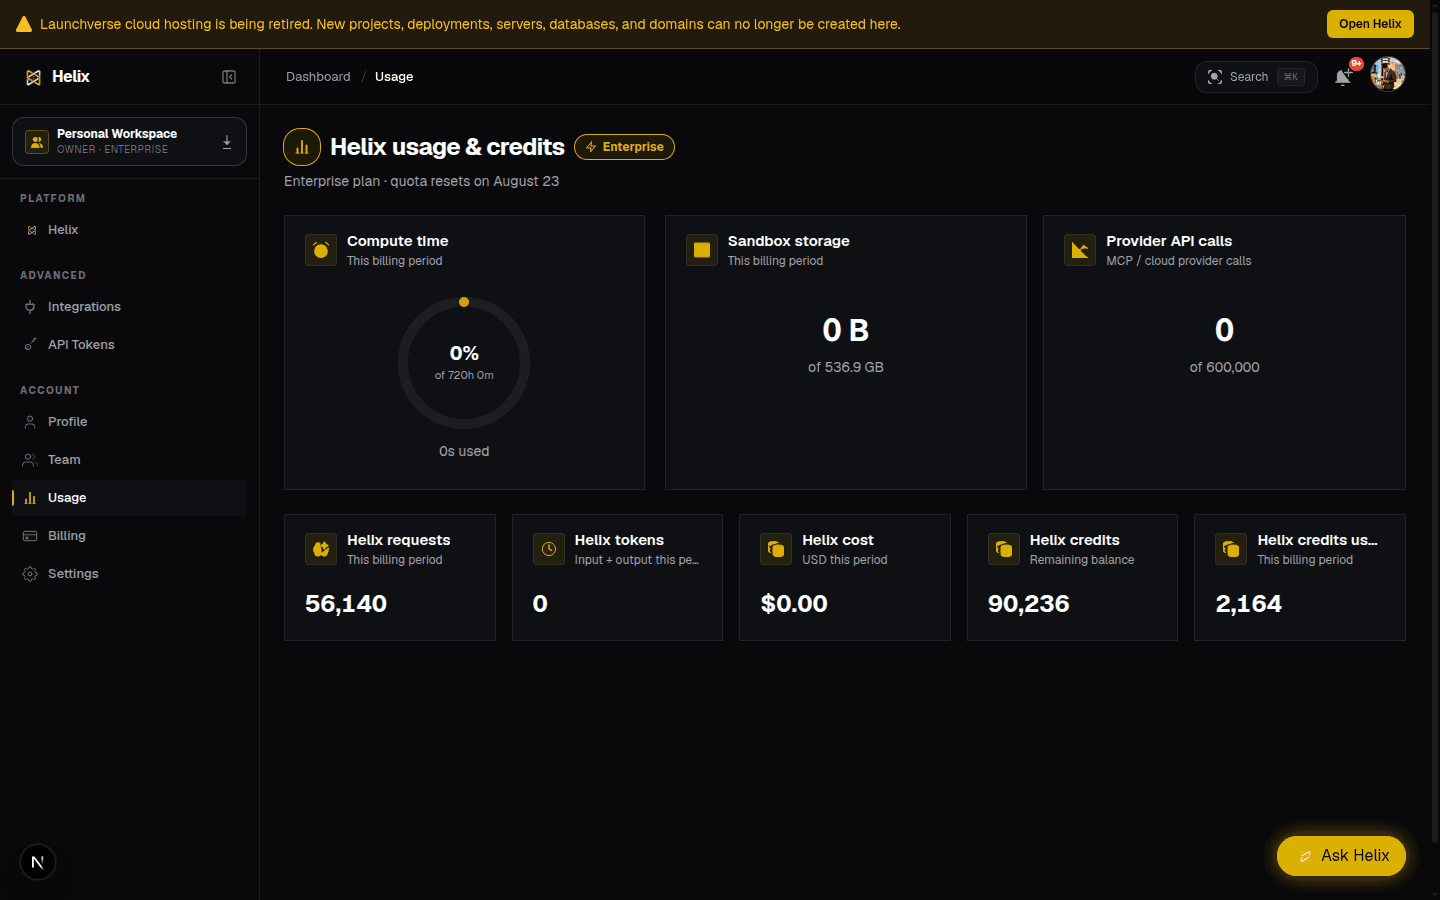Image resolution: width=1440 pixels, height=900 pixels.
Task: Select the Usage sidebar item
Action: [x=129, y=498]
